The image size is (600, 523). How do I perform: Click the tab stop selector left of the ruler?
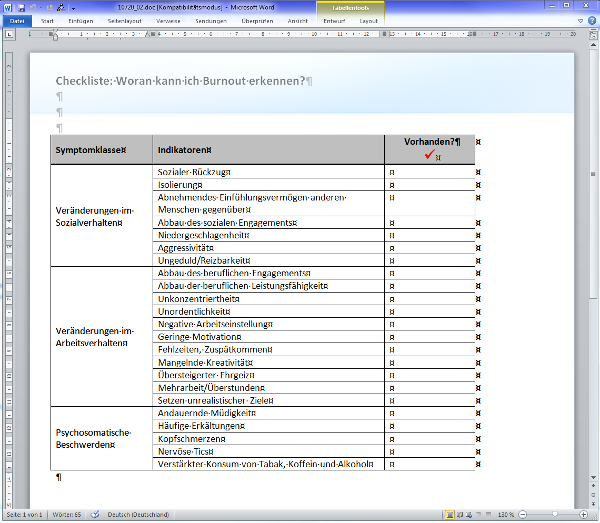point(8,35)
